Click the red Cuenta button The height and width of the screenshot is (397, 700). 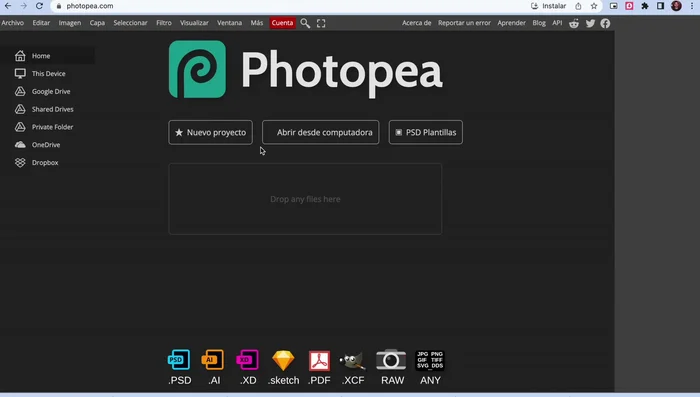283,23
